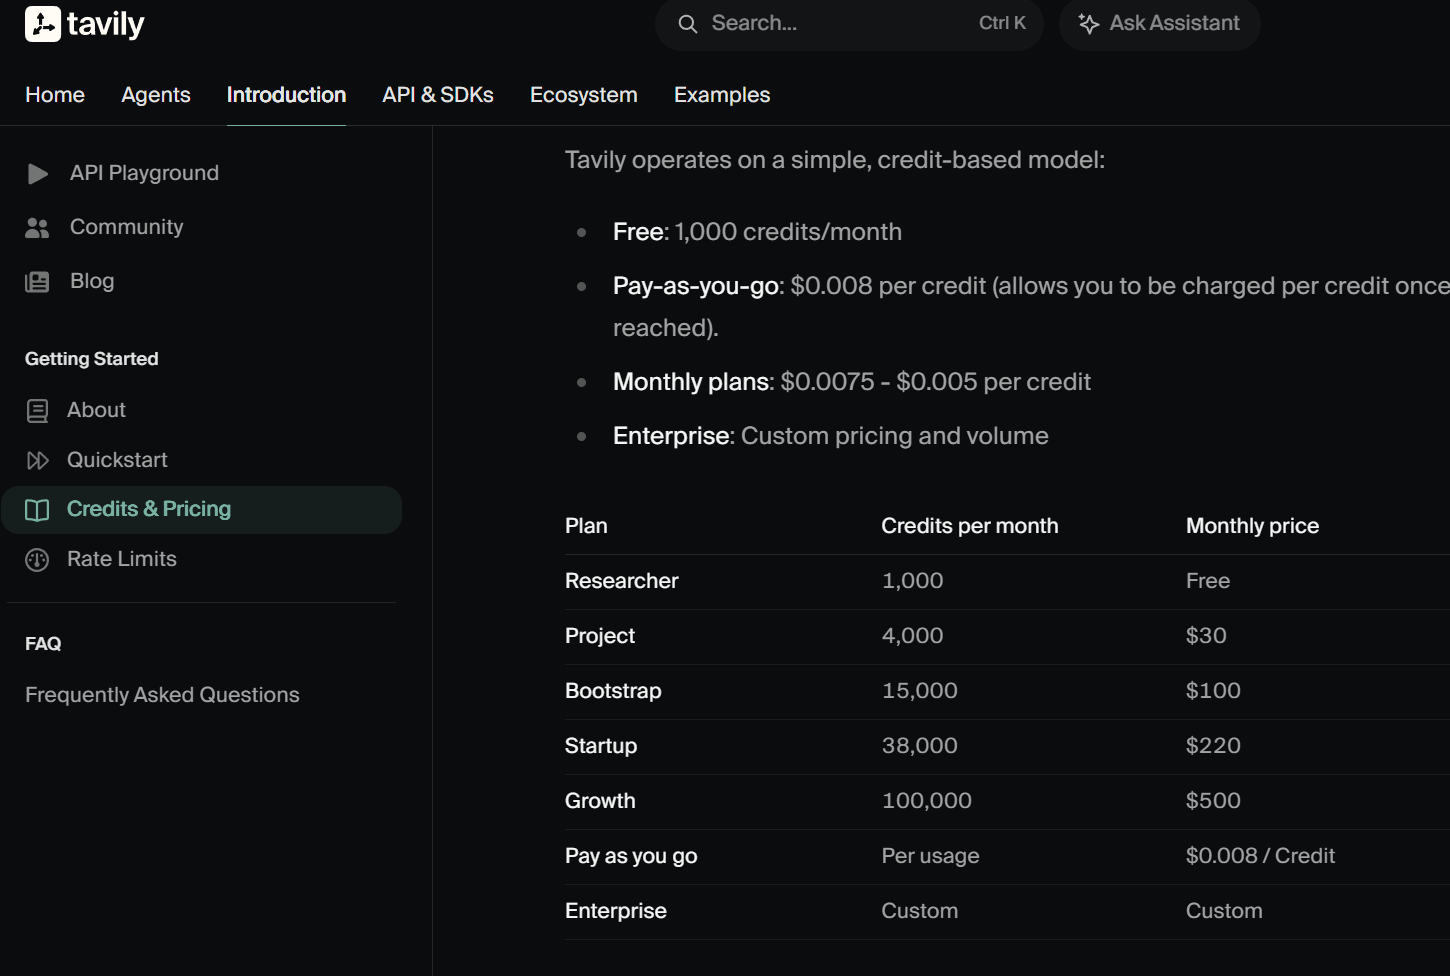Screen dimensions: 1450x976
Task: Click the Getting Started section heading
Action: click(92, 359)
